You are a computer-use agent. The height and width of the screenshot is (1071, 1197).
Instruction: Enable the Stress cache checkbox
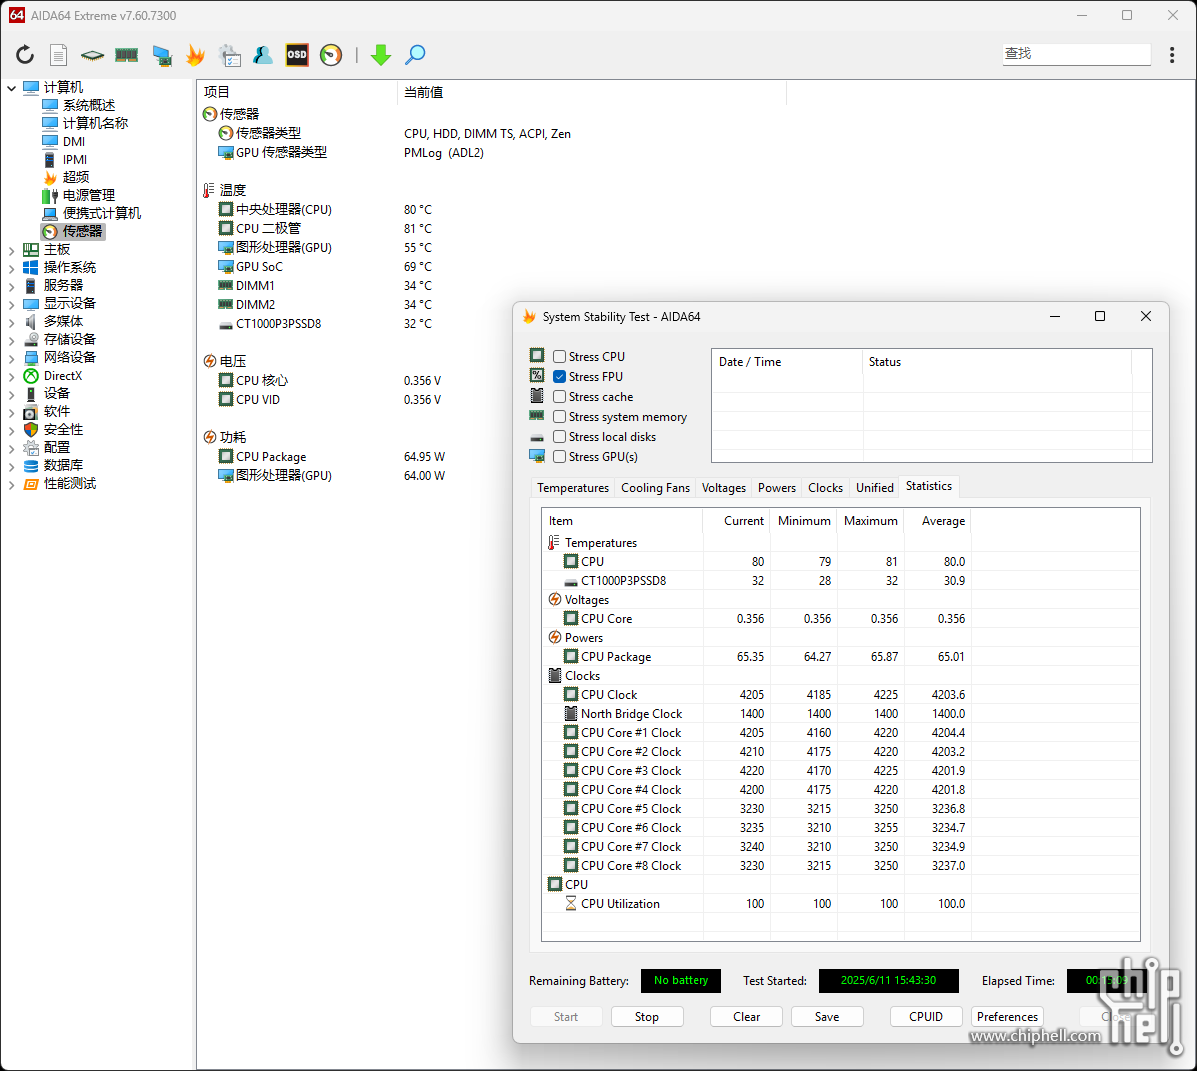[560, 396]
